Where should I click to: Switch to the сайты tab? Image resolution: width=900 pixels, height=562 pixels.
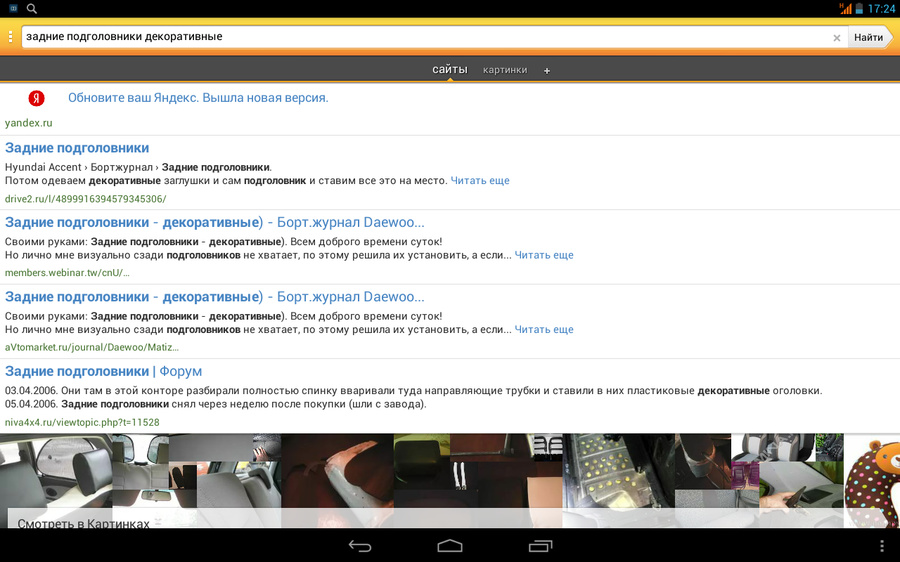[449, 69]
